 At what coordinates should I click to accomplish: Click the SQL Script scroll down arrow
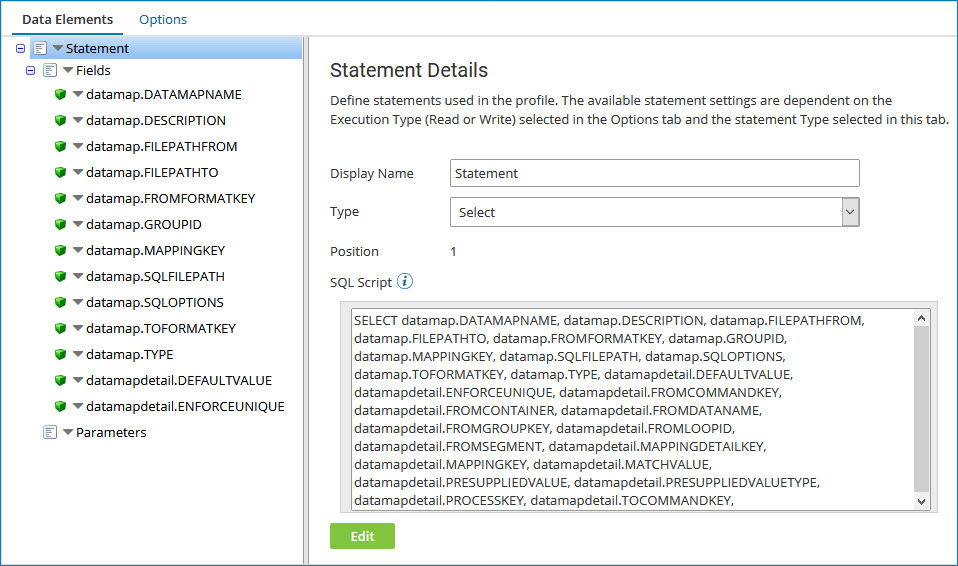921,502
